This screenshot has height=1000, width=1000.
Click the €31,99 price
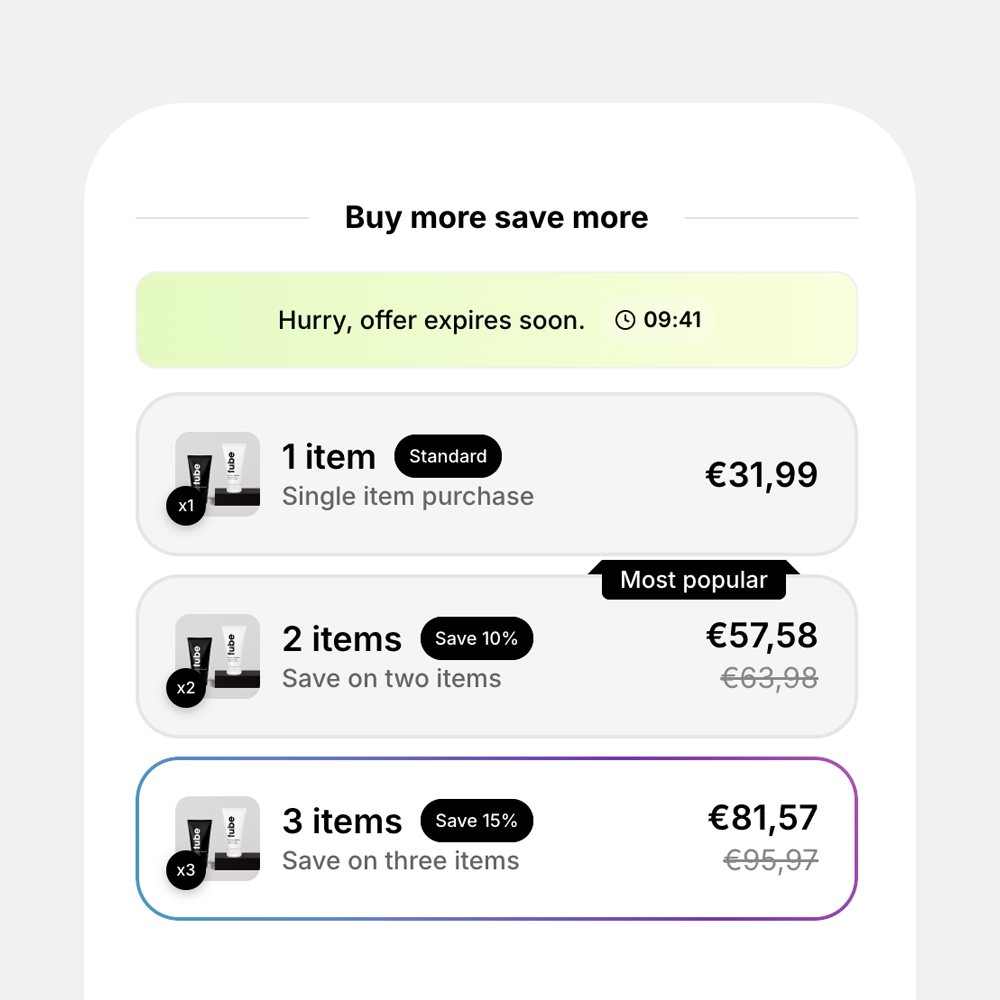761,474
